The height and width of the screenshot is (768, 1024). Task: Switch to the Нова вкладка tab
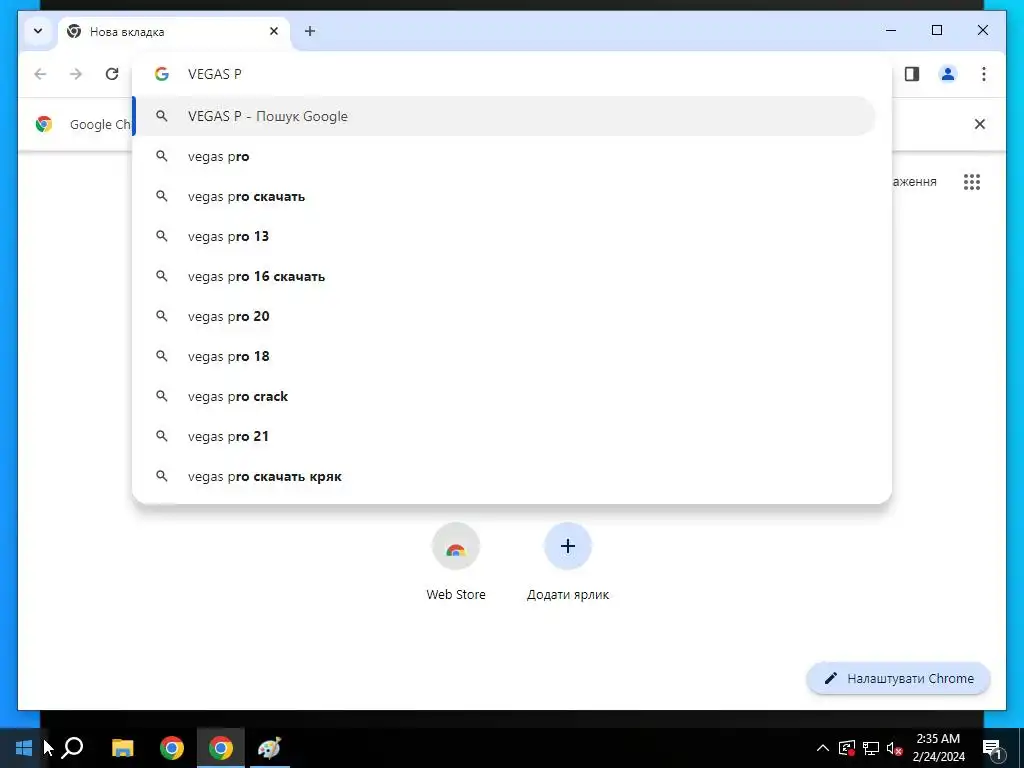click(173, 31)
